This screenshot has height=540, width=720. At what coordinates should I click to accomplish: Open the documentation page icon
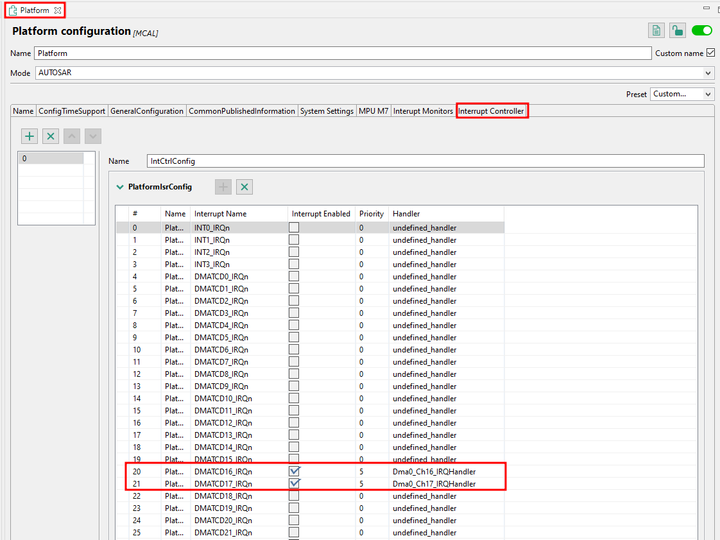[x=656, y=31]
